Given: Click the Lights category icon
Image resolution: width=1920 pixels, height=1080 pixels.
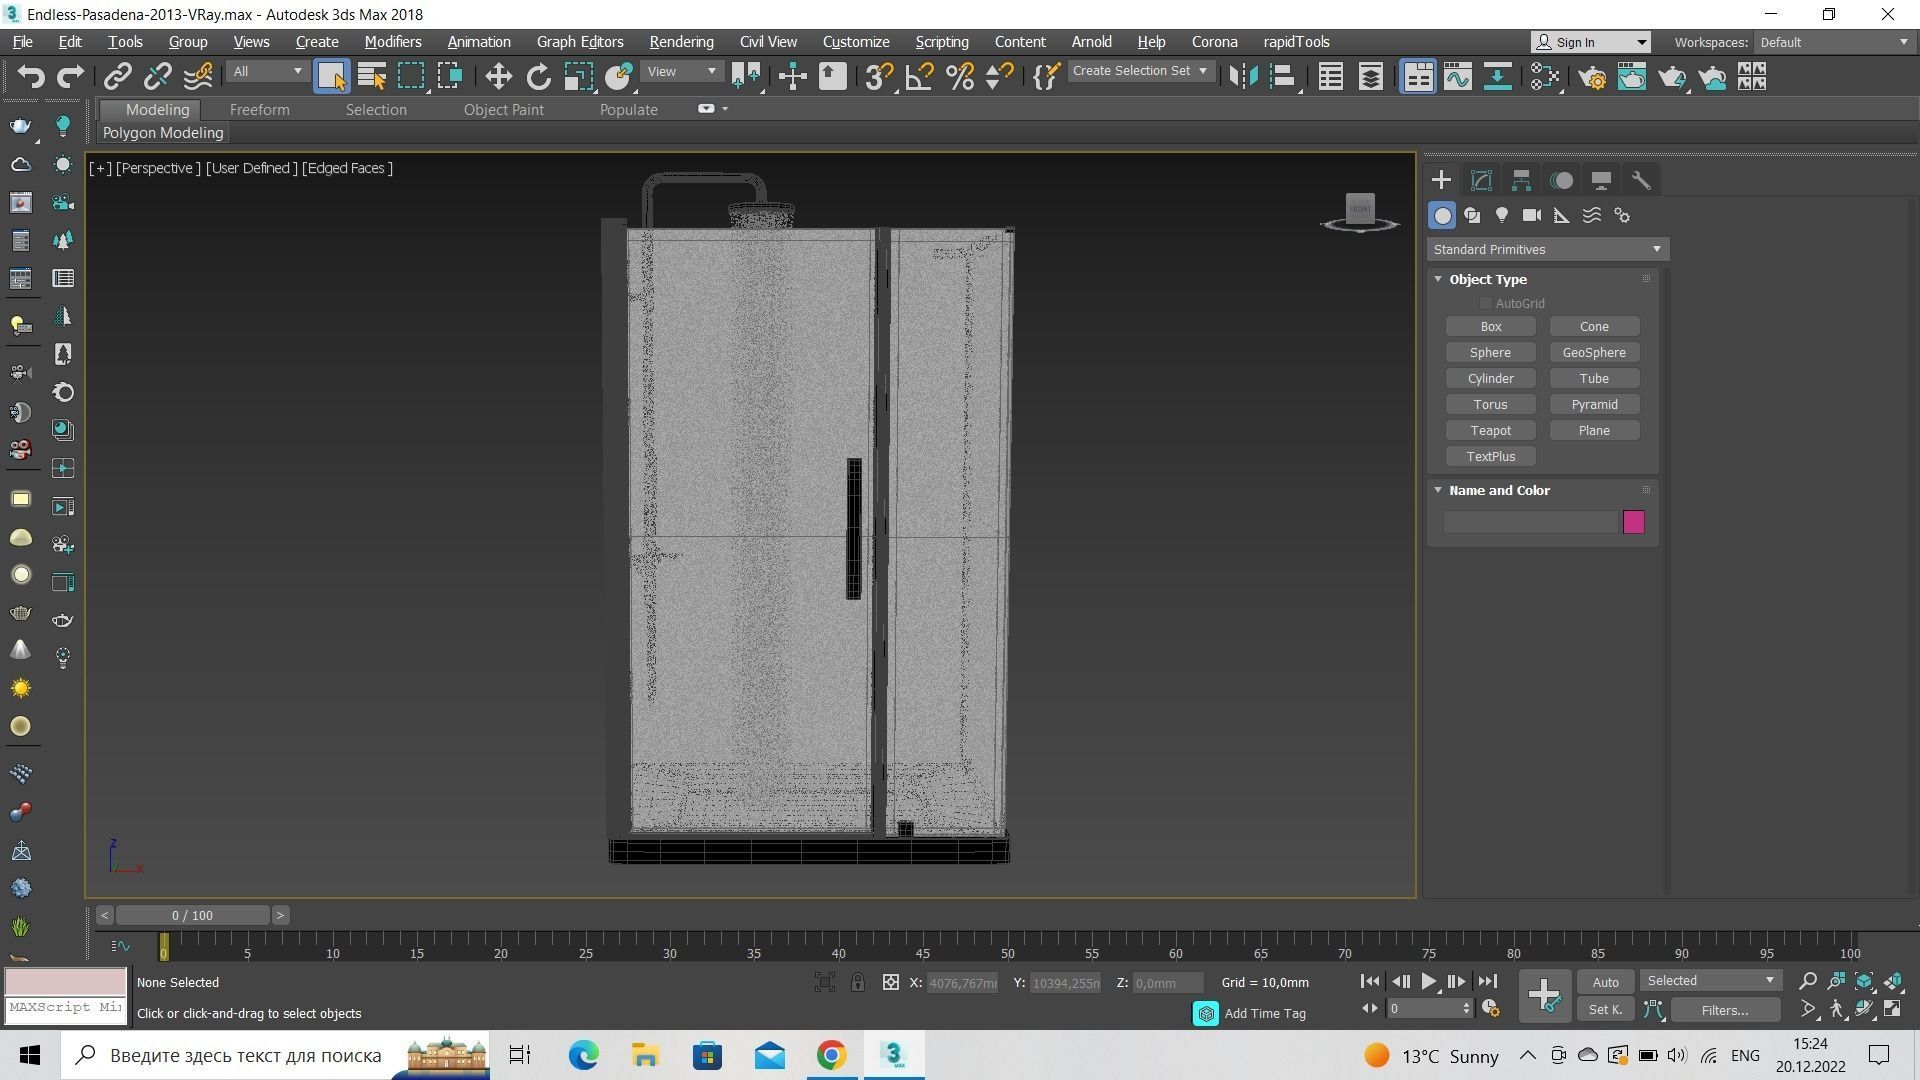Looking at the screenshot, I should tap(1501, 215).
